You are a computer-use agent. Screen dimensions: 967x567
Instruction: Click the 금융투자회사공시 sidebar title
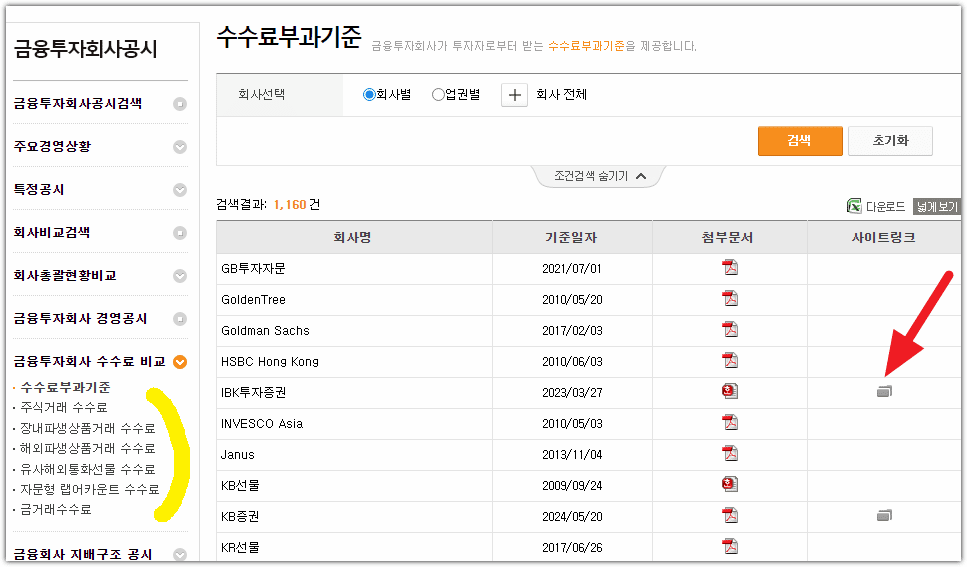point(86,49)
